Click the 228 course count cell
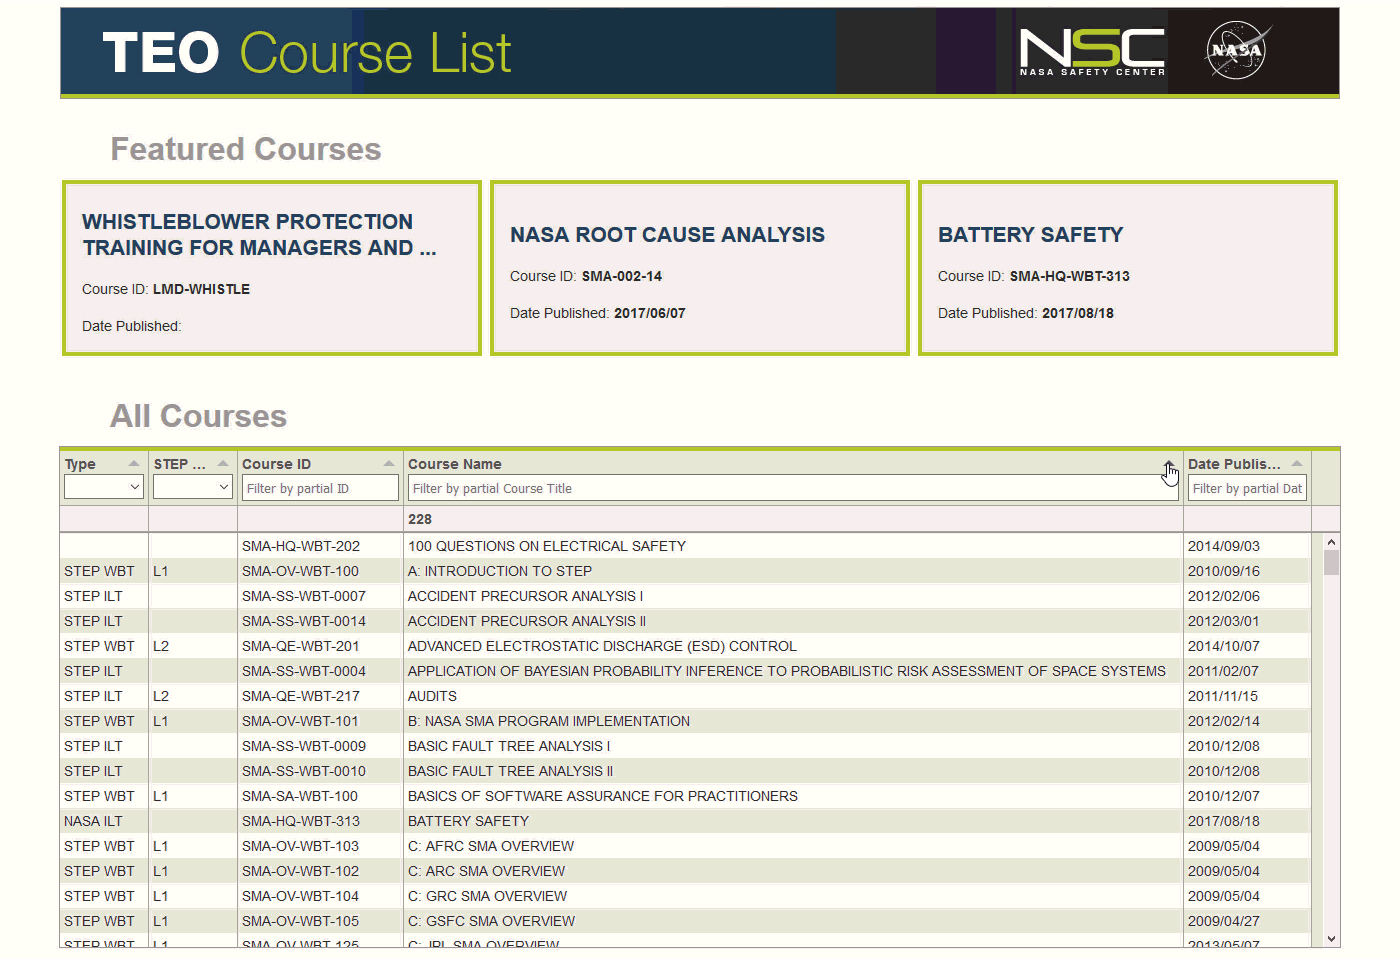The height and width of the screenshot is (960, 1400). click(420, 519)
